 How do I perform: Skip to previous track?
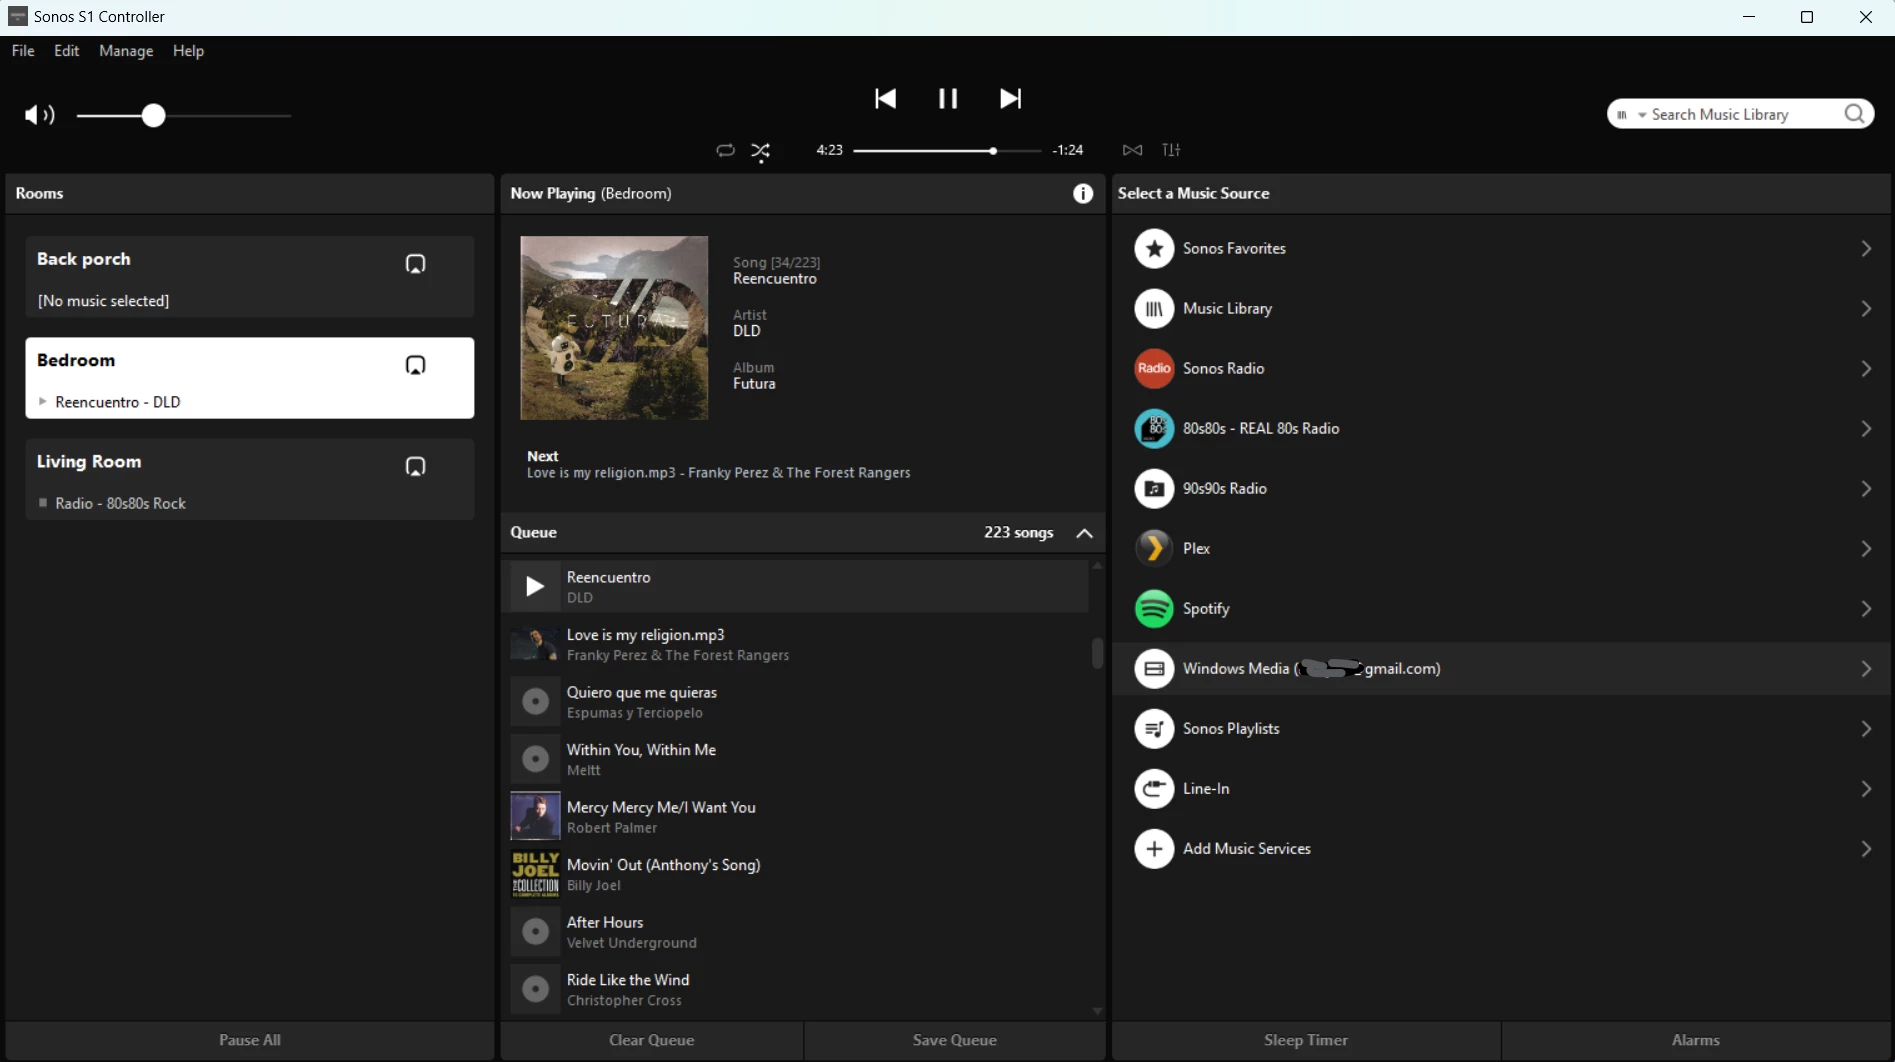[885, 98]
